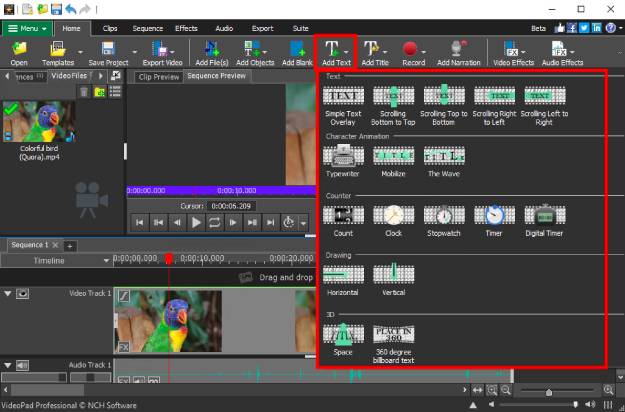The image size is (625, 412).
Task: Select Simple Text Overlay effect
Action: pyautogui.click(x=343, y=106)
